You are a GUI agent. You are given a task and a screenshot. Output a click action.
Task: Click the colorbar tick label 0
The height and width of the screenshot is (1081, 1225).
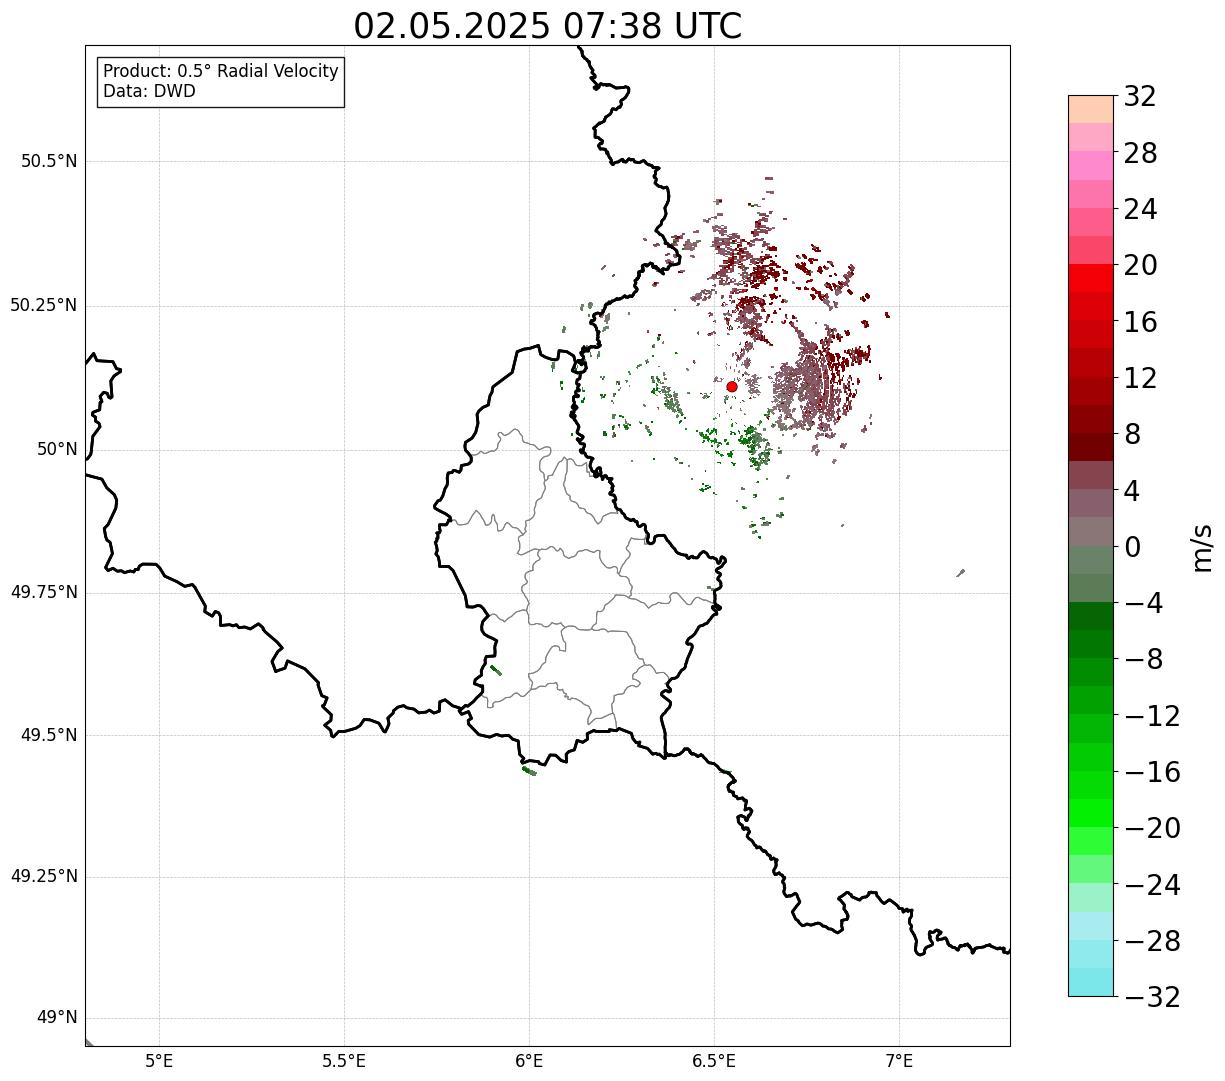pyautogui.click(x=1132, y=547)
